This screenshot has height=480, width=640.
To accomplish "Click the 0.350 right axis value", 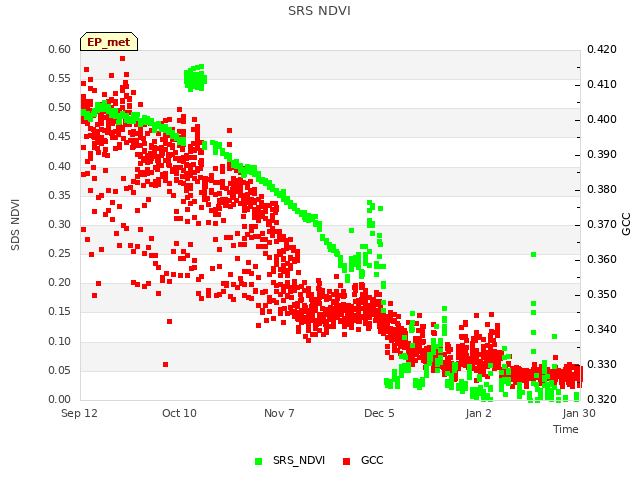I will pos(602,295).
